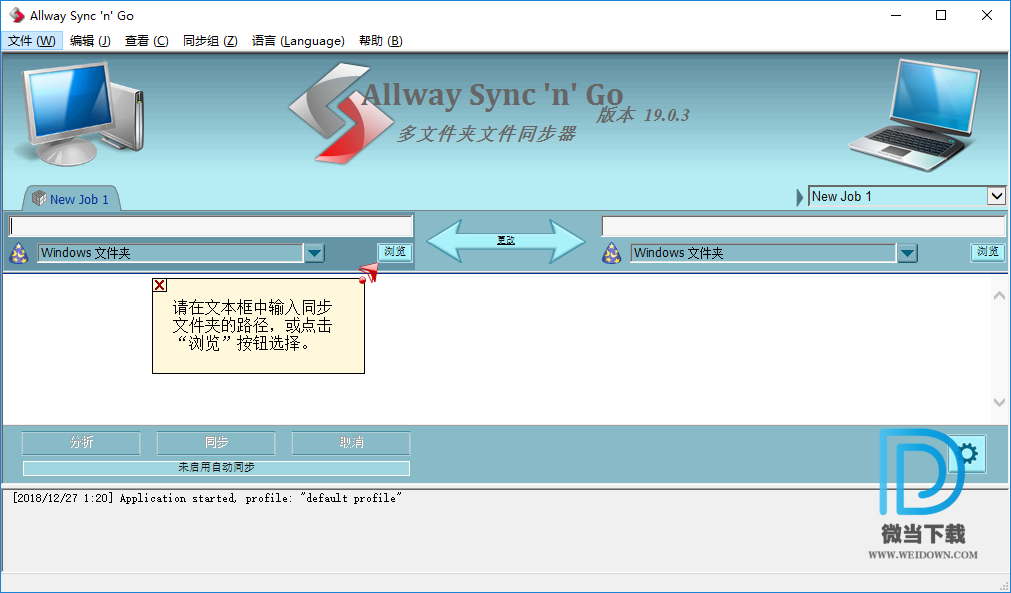Expand left Windows 文件夹 type dropdown
The width and height of the screenshot is (1011, 593).
[x=314, y=253]
